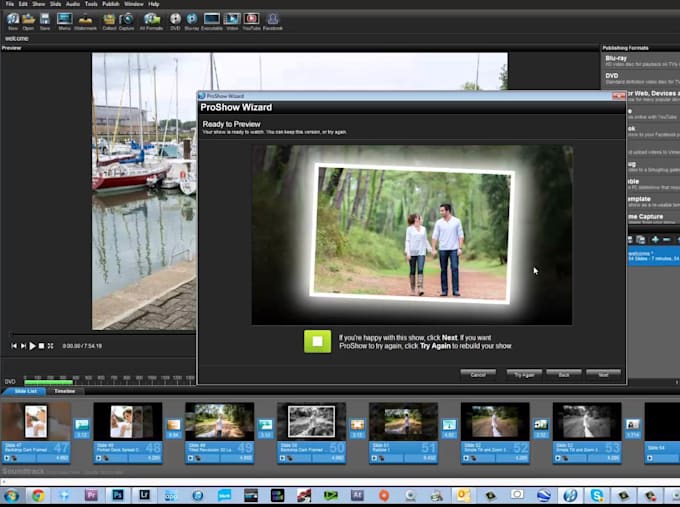680x507 pixels.
Task: Click the Open toolbar icon
Action: point(28,21)
